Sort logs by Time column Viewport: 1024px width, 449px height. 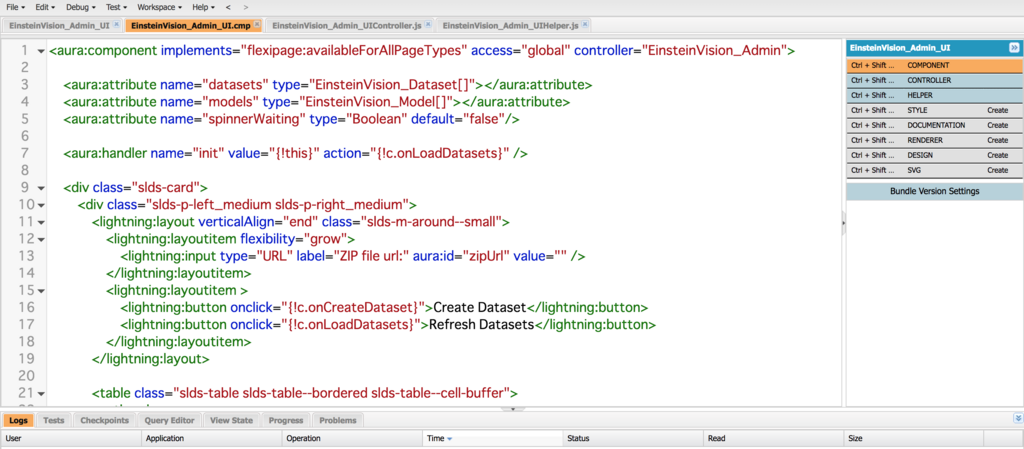(492, 439)
